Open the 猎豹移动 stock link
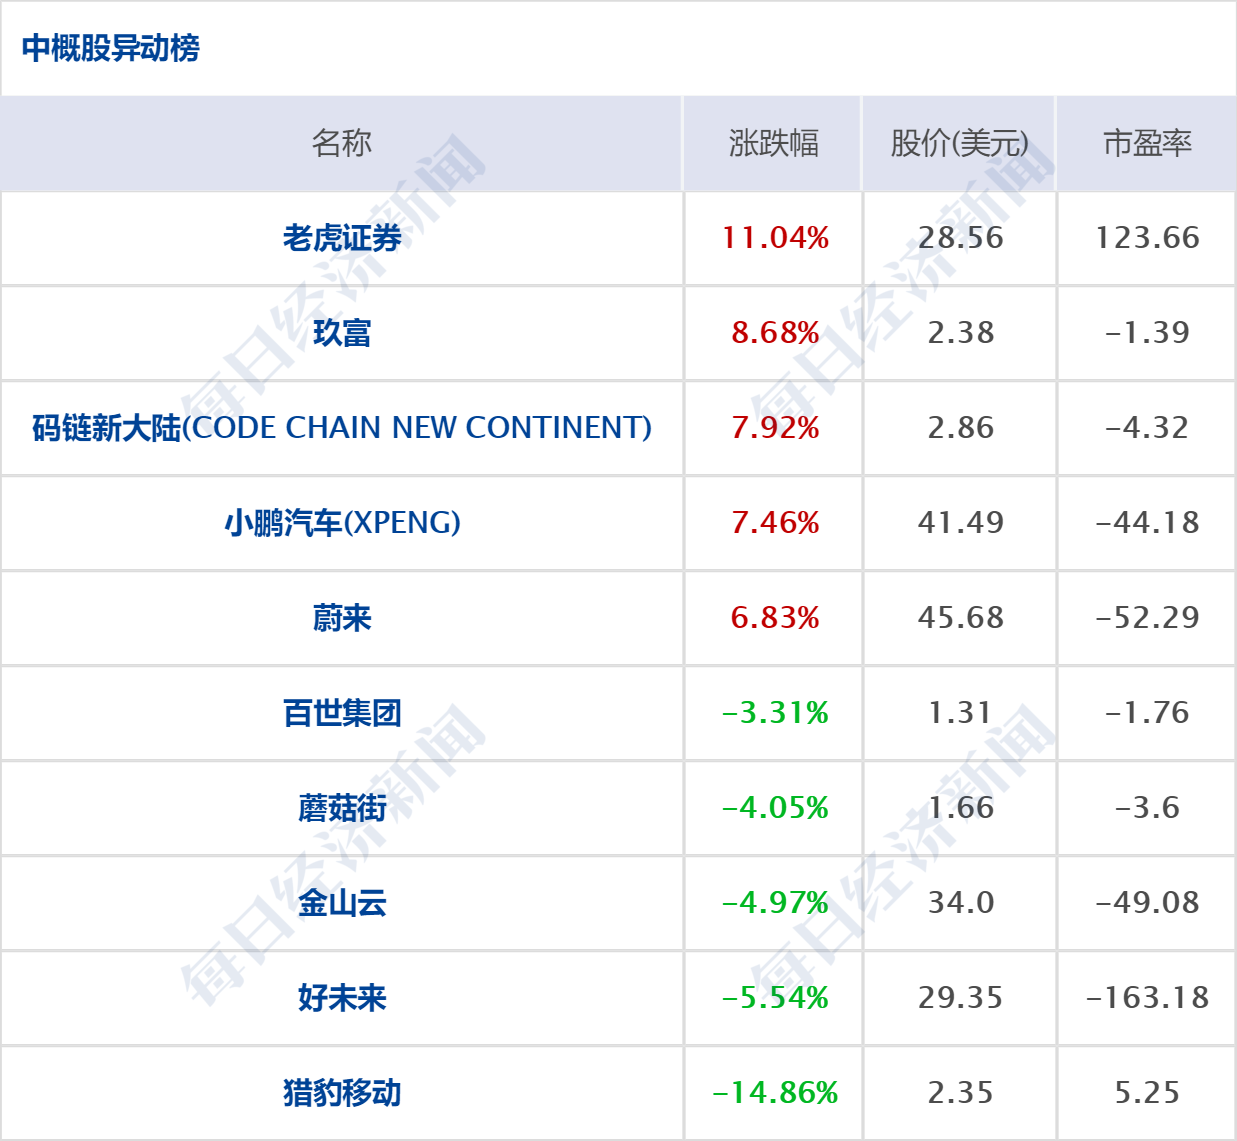The image size is (1237, 1141). (342, 1093)
